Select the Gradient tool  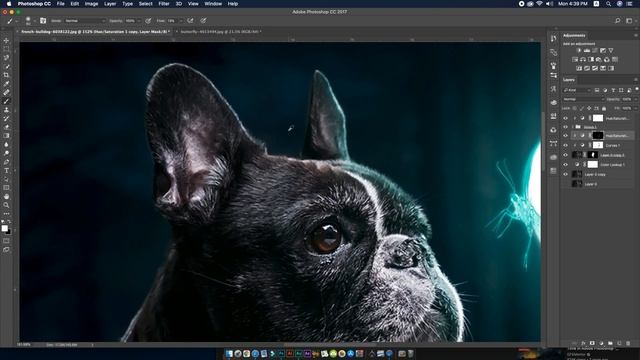pos(6,136)
